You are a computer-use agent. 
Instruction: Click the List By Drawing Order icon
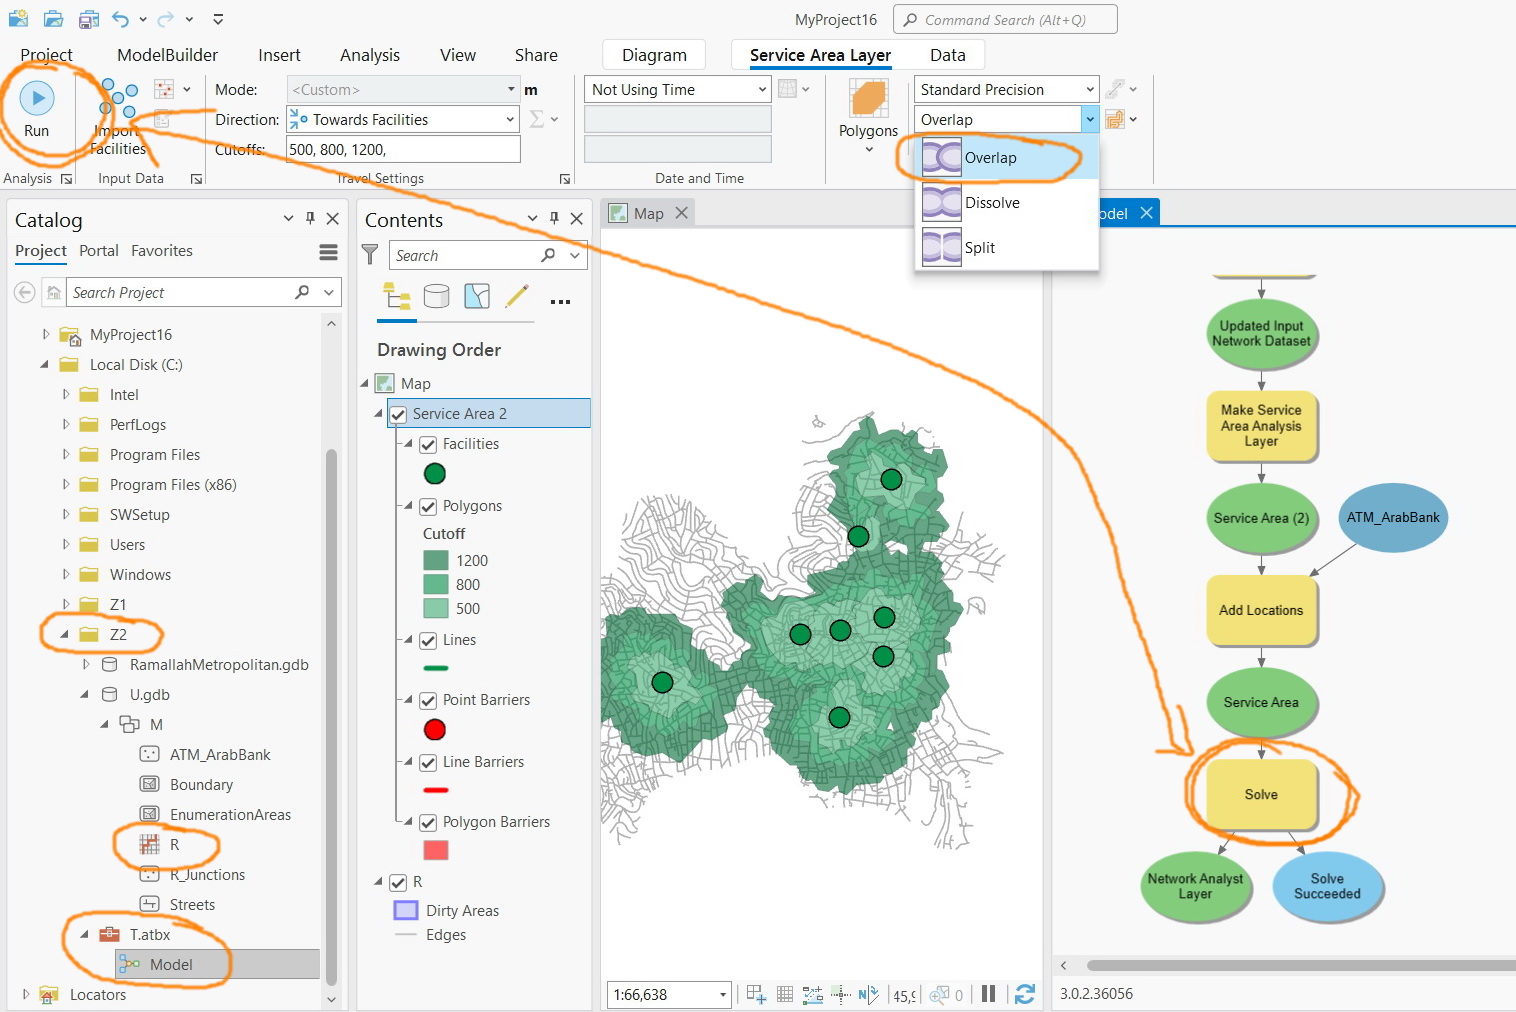pyautogui.click(x=396, y=297)
